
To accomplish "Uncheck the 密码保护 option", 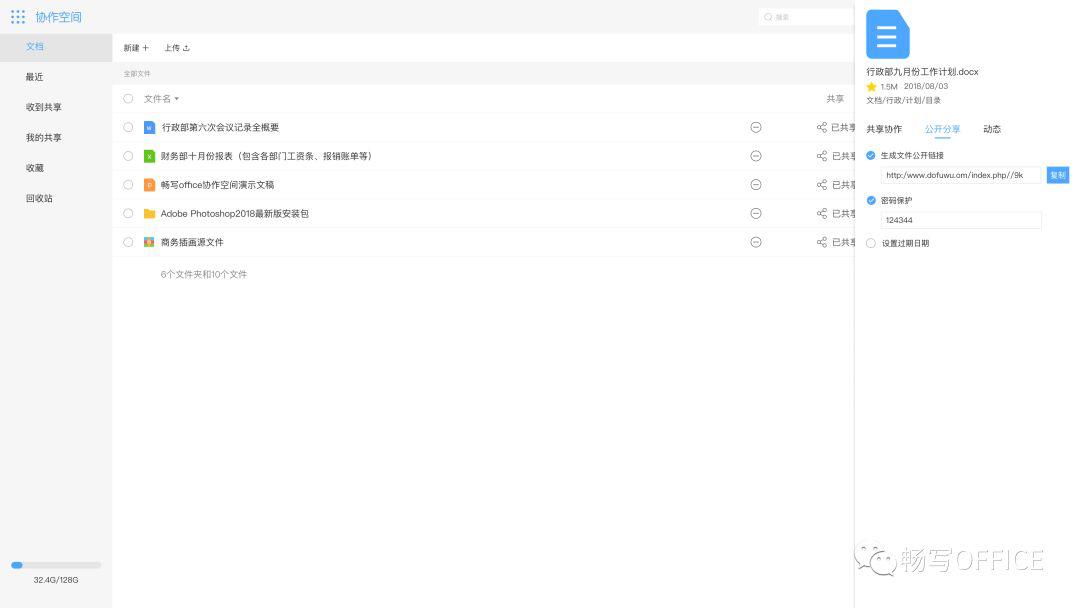I will pyautogui.click(x=871, y=200).
